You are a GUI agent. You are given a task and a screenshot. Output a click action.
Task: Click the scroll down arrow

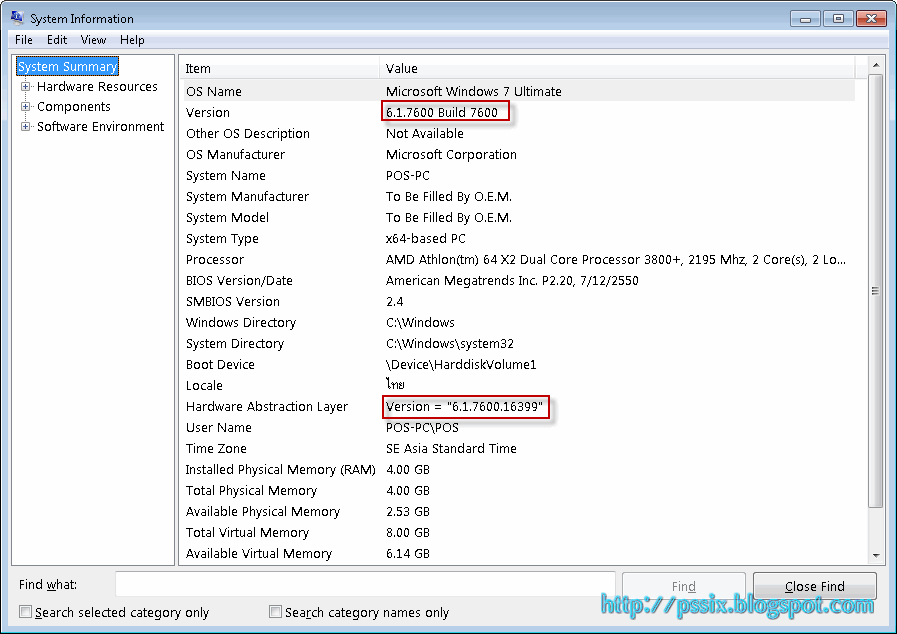pos(876,555)
